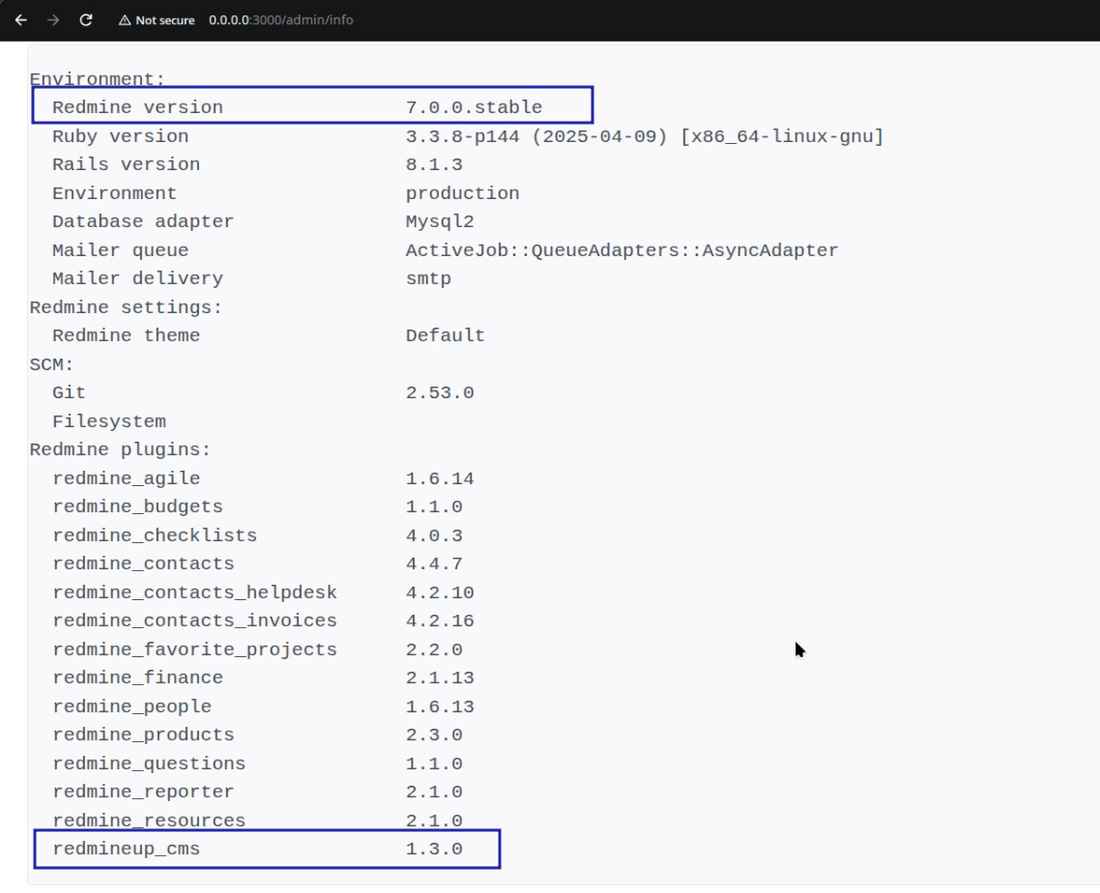Click the 'Redmine settings:' heading
The width and height of the screenshot is (1100, 893).
click(126, 307)
